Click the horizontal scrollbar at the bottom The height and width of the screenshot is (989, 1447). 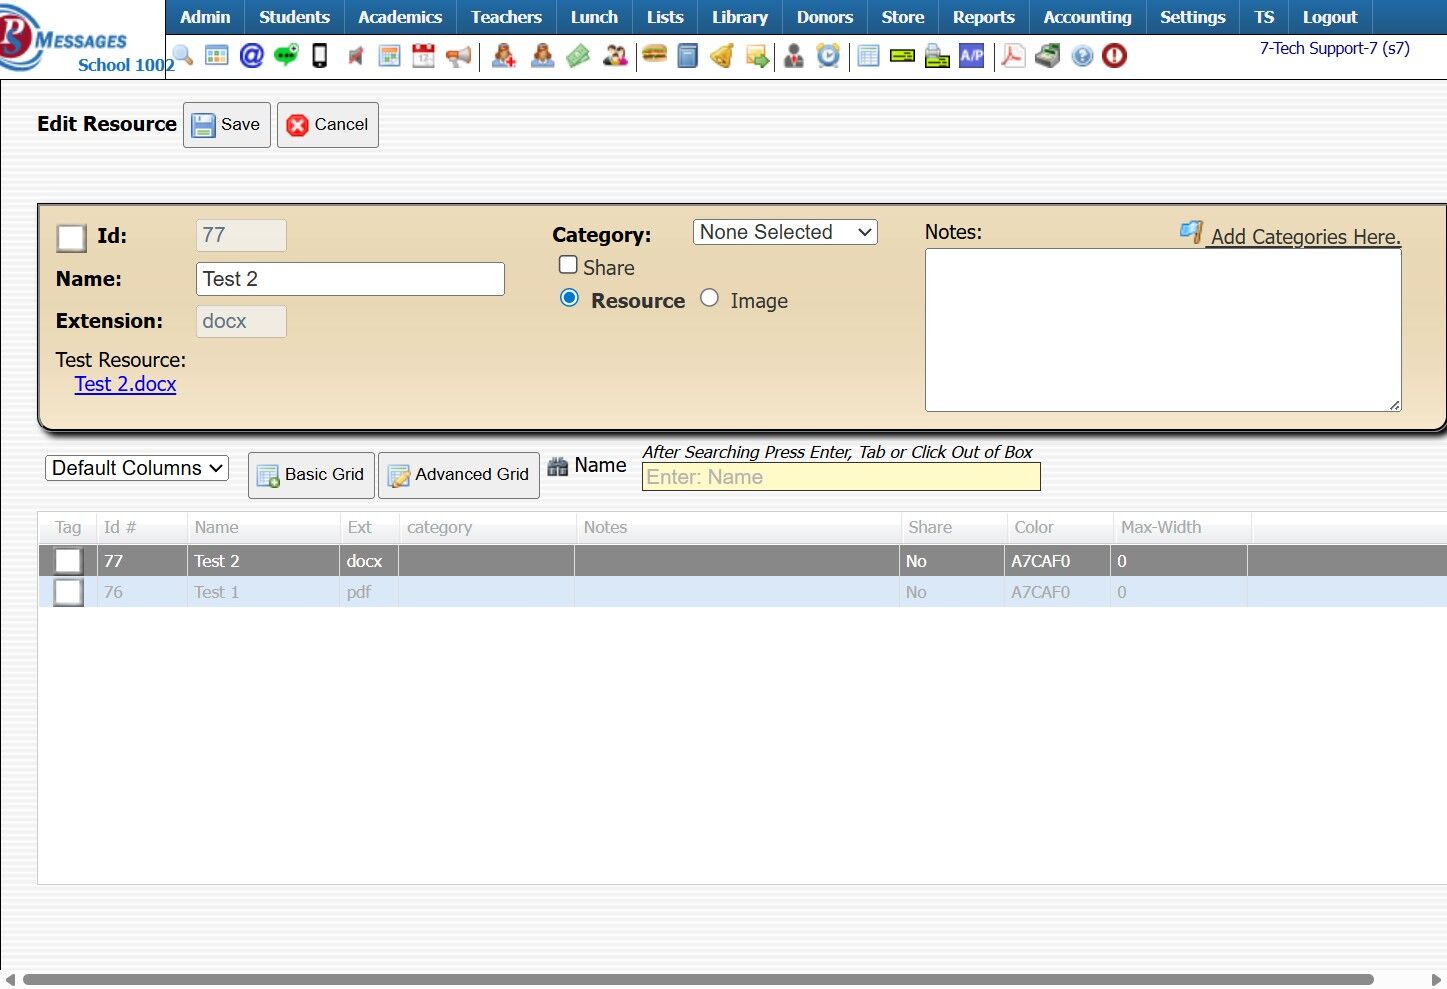(698, 980)
